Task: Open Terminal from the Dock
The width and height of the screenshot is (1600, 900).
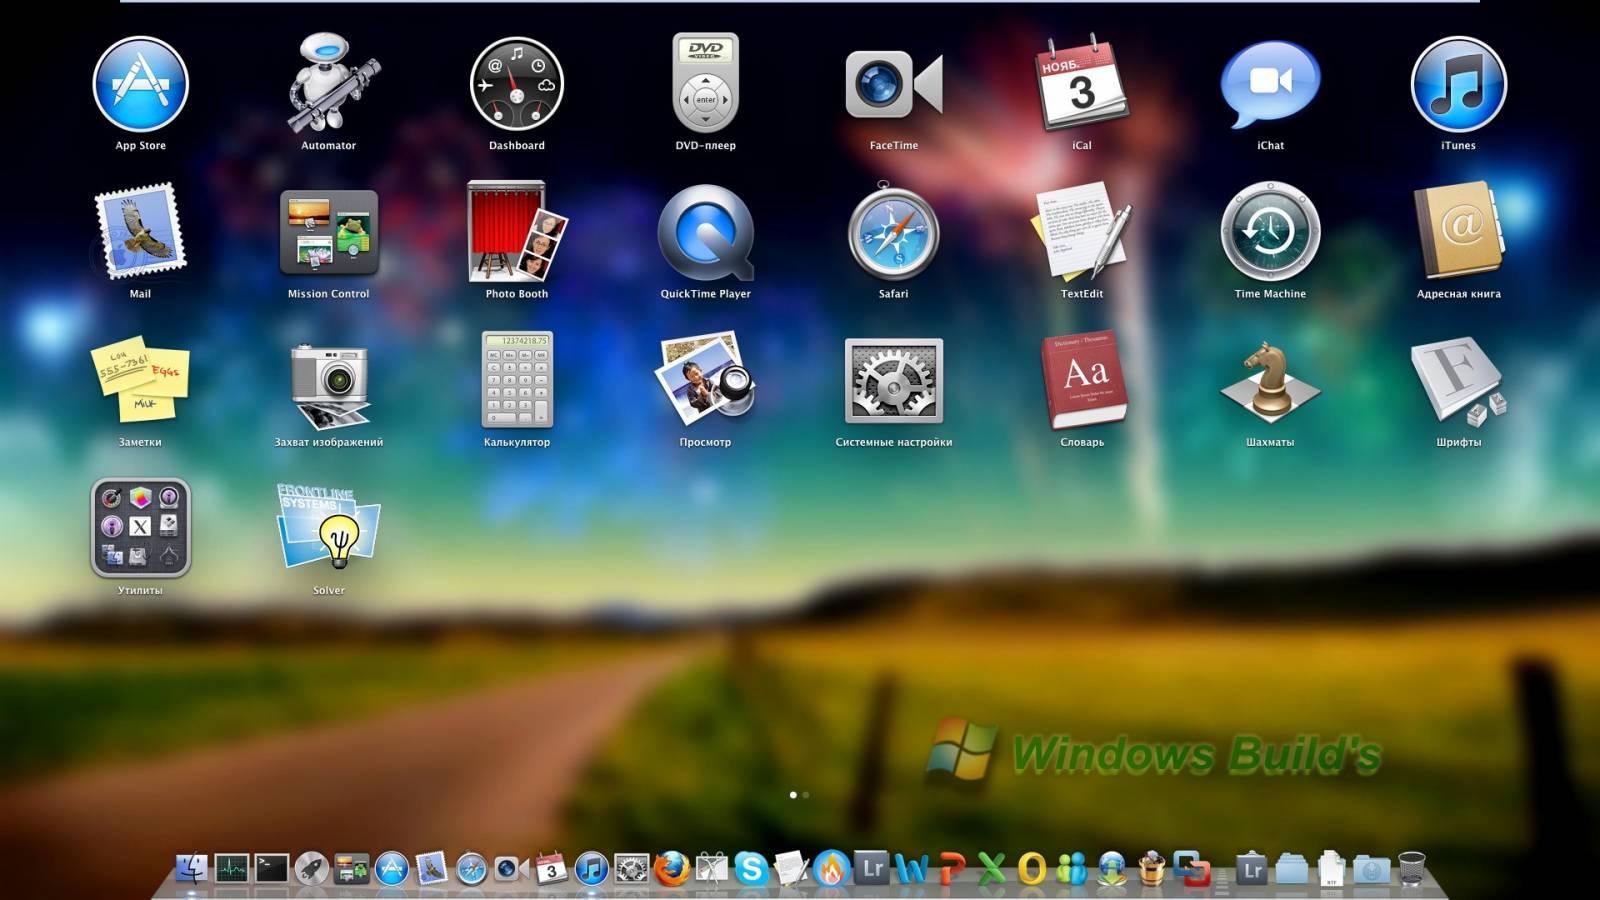Action: click(x=271, y=869)
